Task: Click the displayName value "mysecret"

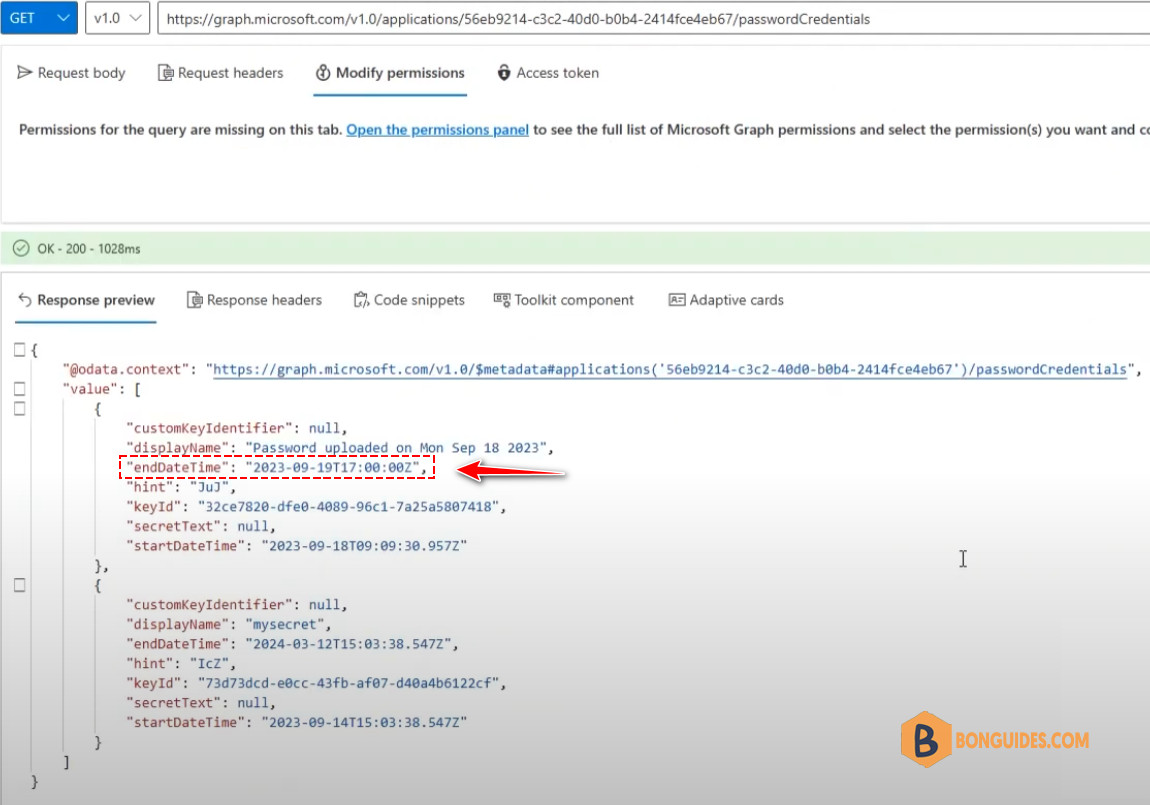Action: click(285, 625)
